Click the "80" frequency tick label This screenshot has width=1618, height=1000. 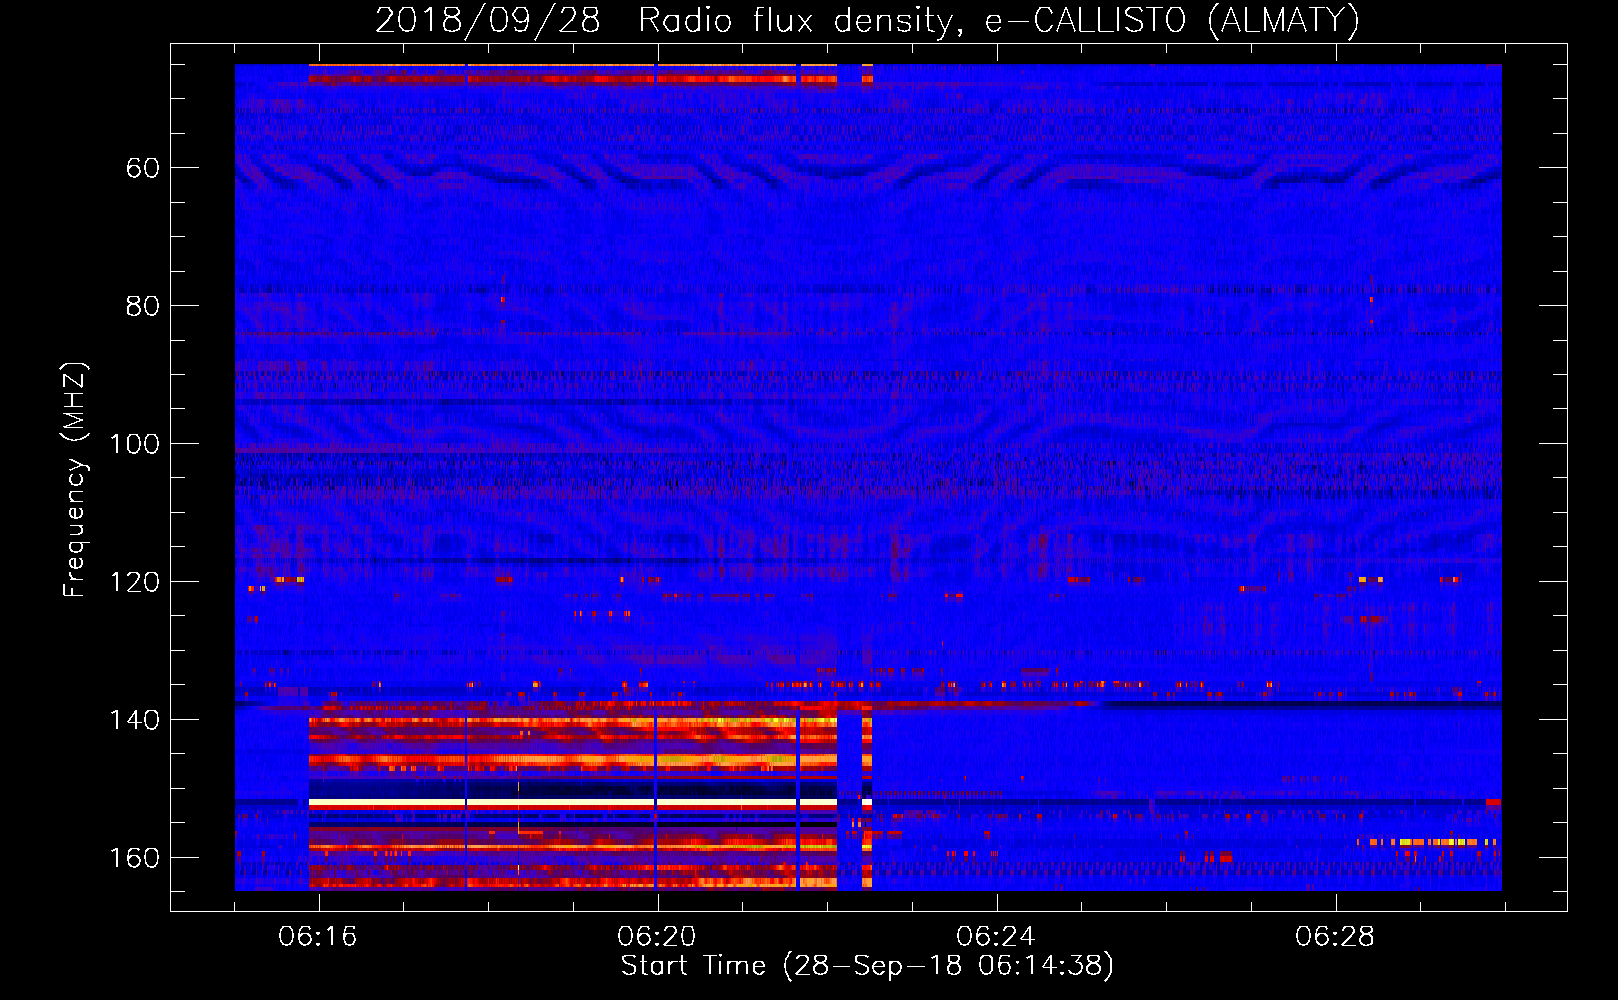[143, 306]
